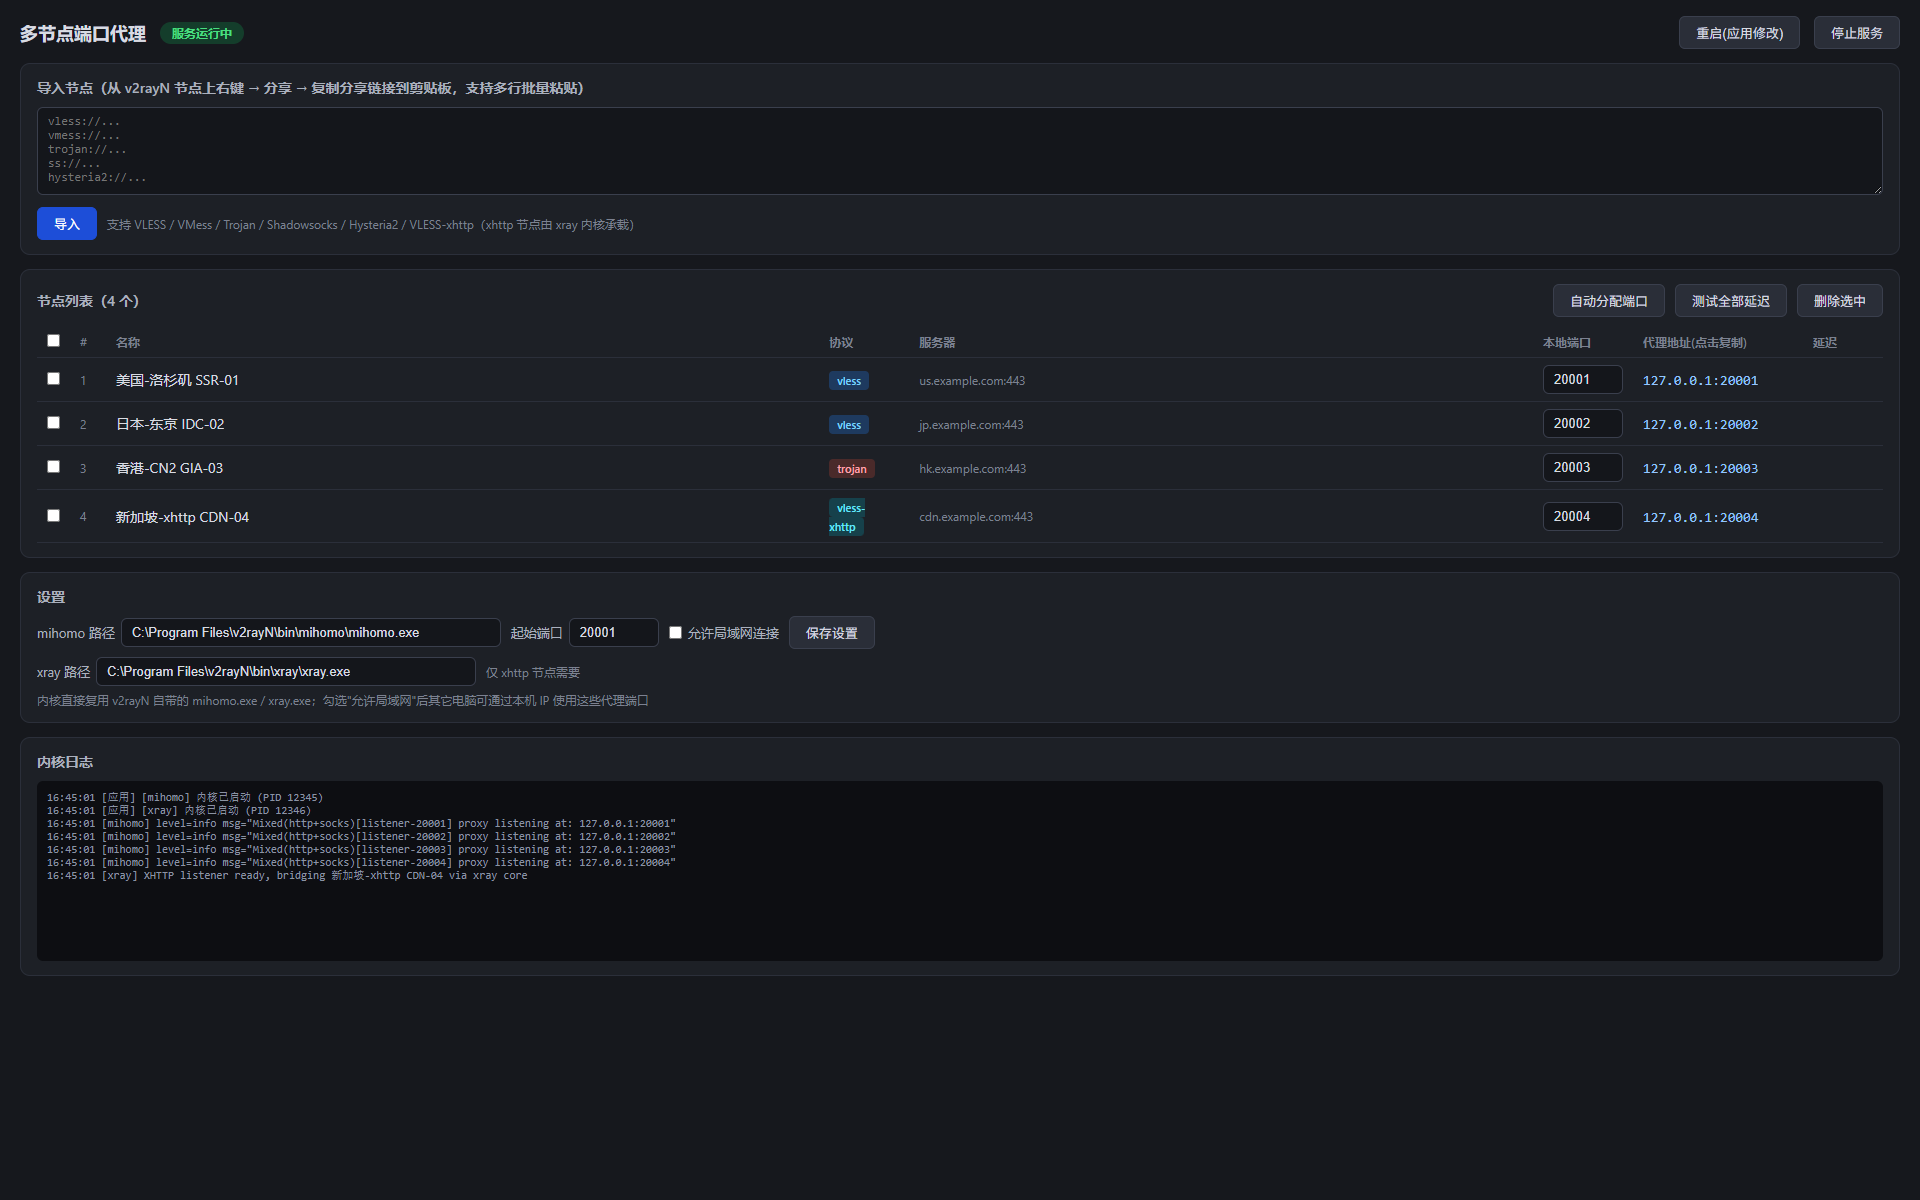Click the xray 路径 input field
Viewport: 1920px width, 1200px height.
(286, 672)
